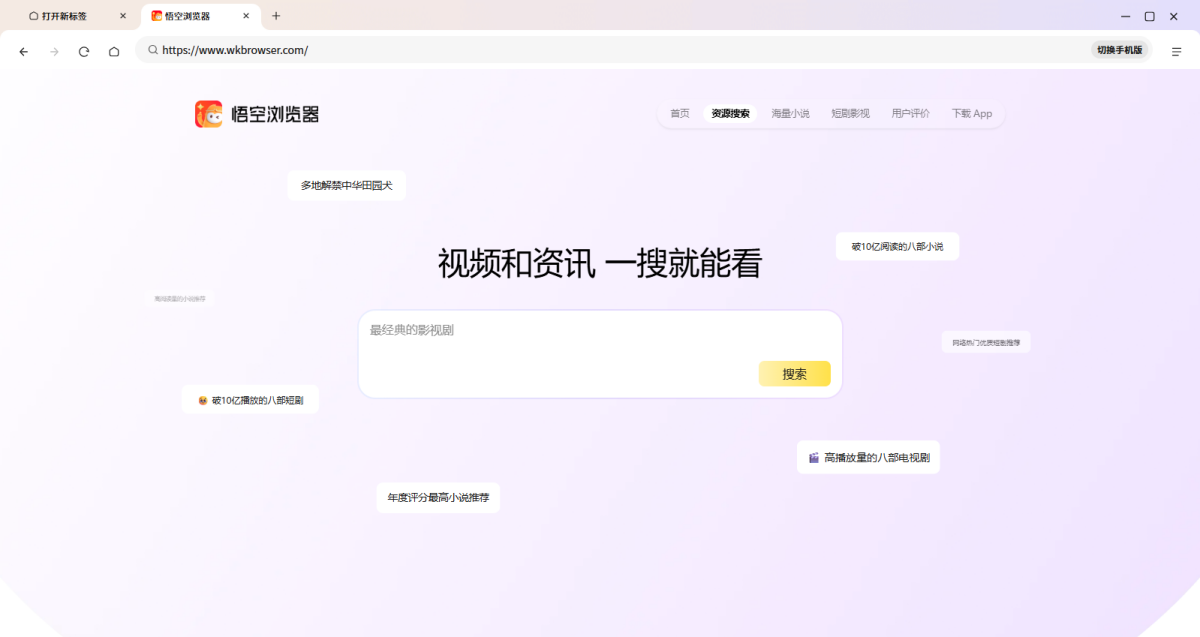Click the search magnifier in address bar

pos(153,50)
